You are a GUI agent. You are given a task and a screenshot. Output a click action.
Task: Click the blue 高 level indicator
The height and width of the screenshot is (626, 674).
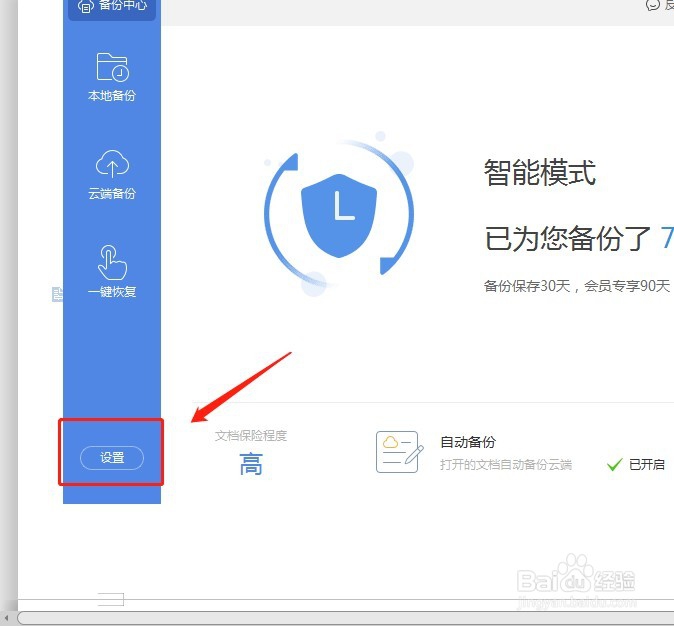click(251, 464)
